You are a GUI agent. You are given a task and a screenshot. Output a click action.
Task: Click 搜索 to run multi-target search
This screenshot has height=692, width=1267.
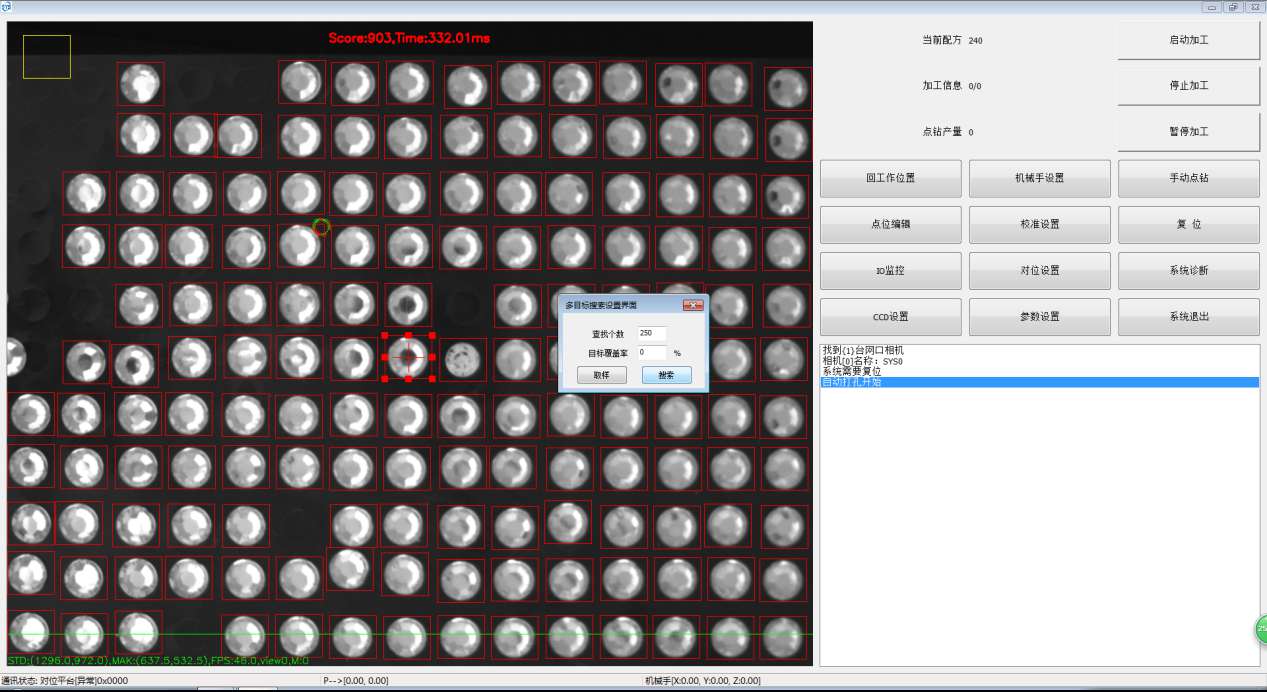666,374
